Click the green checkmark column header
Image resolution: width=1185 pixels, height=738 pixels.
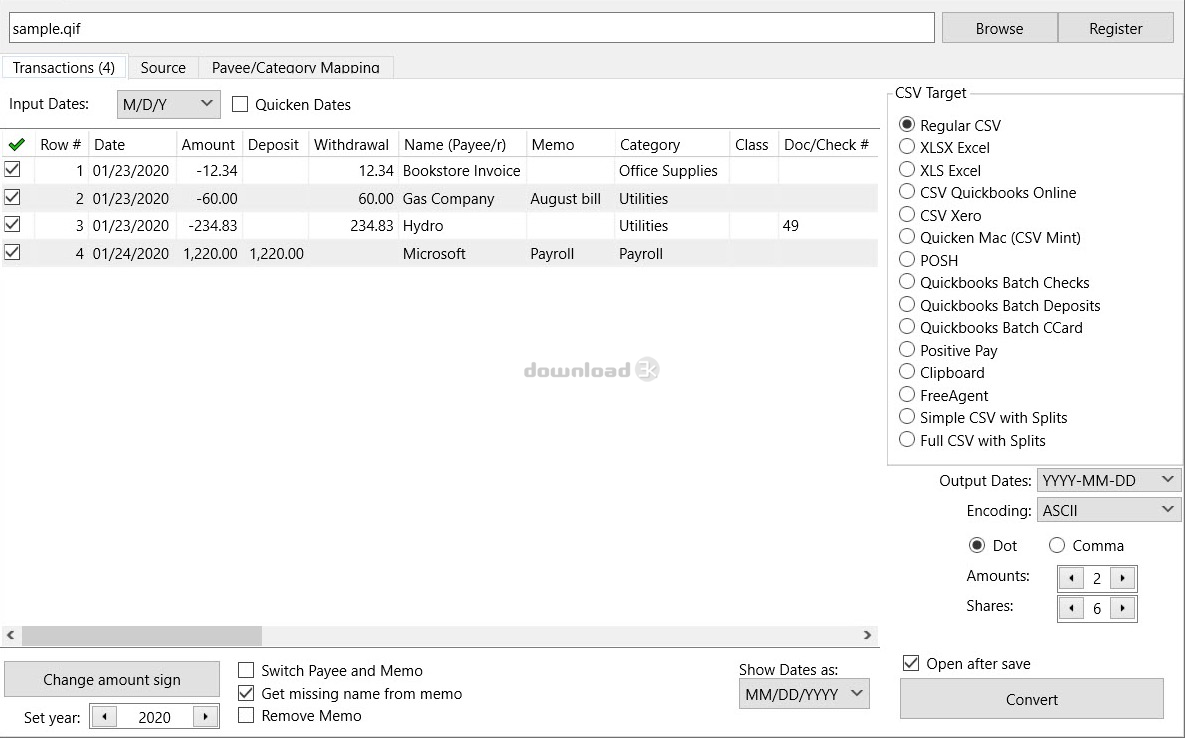[17, 144]
